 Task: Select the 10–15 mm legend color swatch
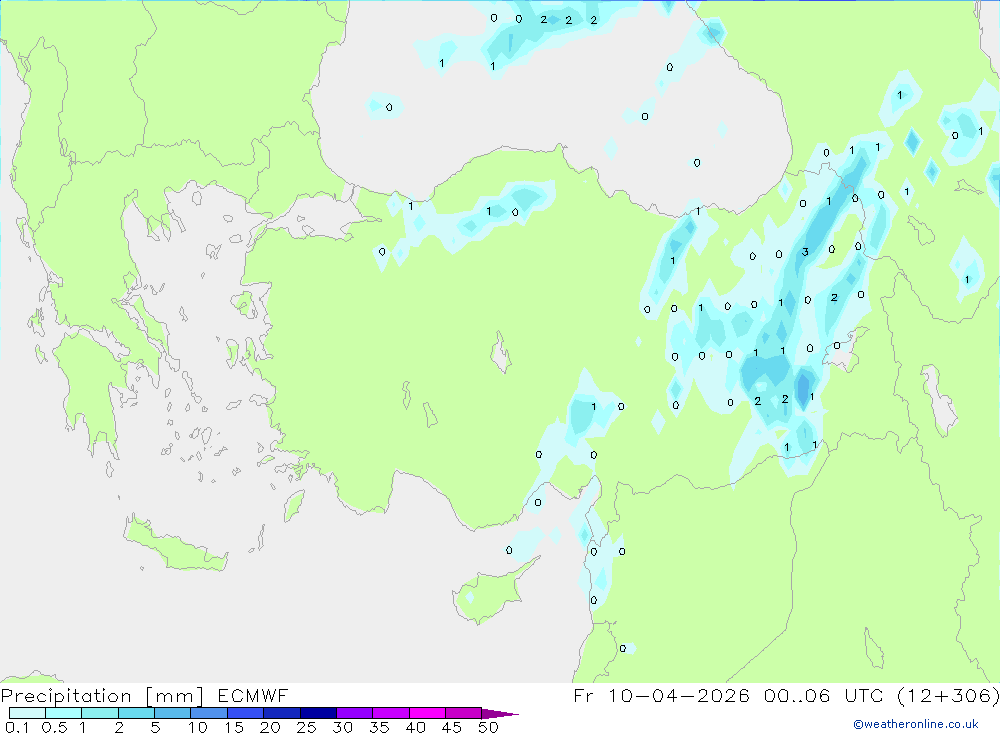click(x=209, y=713)
